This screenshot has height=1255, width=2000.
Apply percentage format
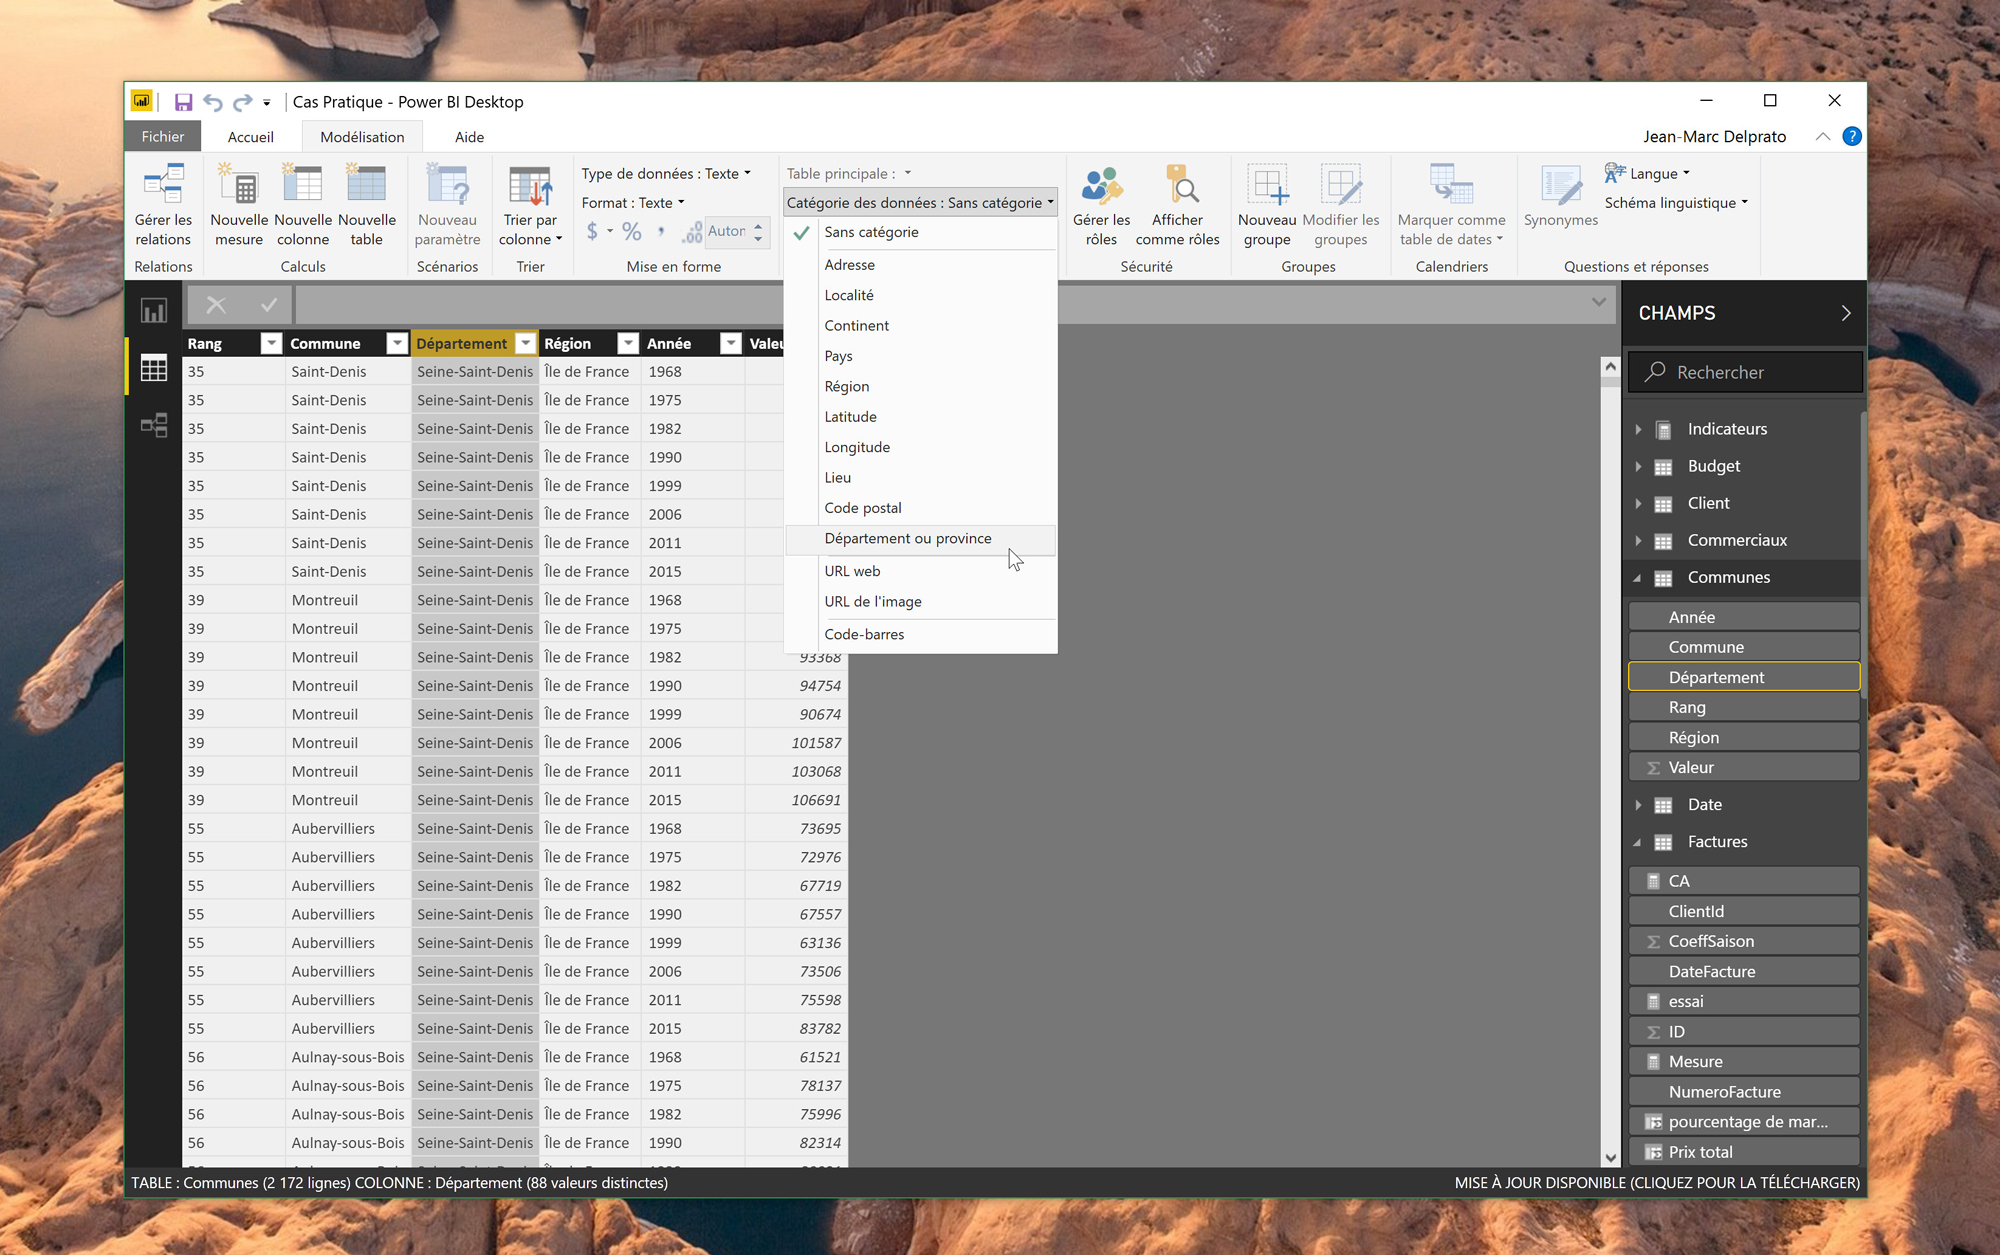coord(632,232)
